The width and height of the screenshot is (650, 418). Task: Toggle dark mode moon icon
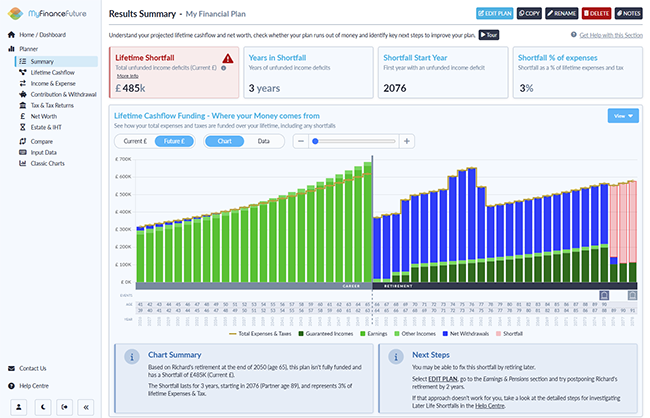(x=43, y=407)
